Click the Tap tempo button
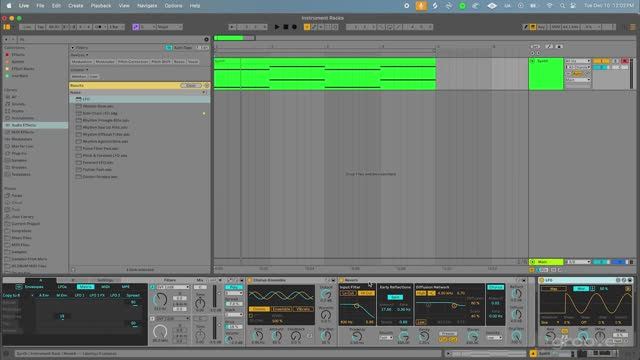Screen dimensions: 640x360 [x=41, y=27]
